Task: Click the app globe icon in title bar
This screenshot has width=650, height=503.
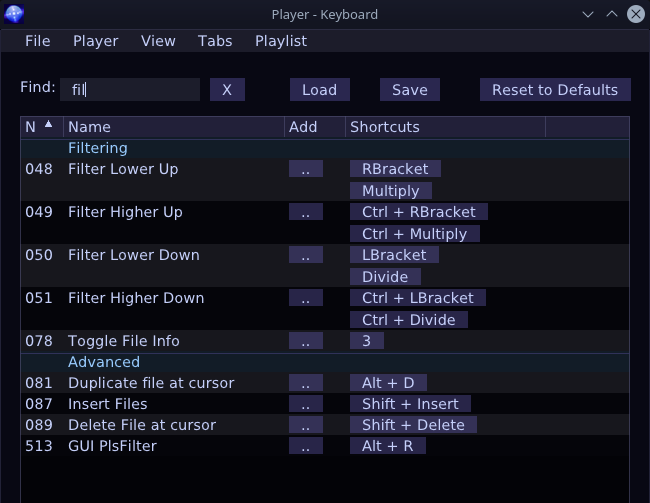Action: pyautogui.click(x=14, y=14)
